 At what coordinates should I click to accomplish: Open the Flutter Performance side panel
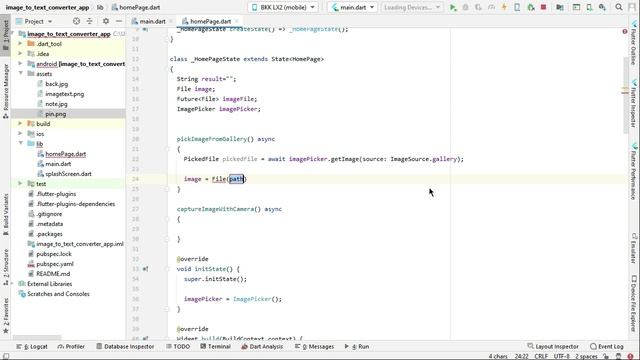pyautogui.click(x=633, y=171)
